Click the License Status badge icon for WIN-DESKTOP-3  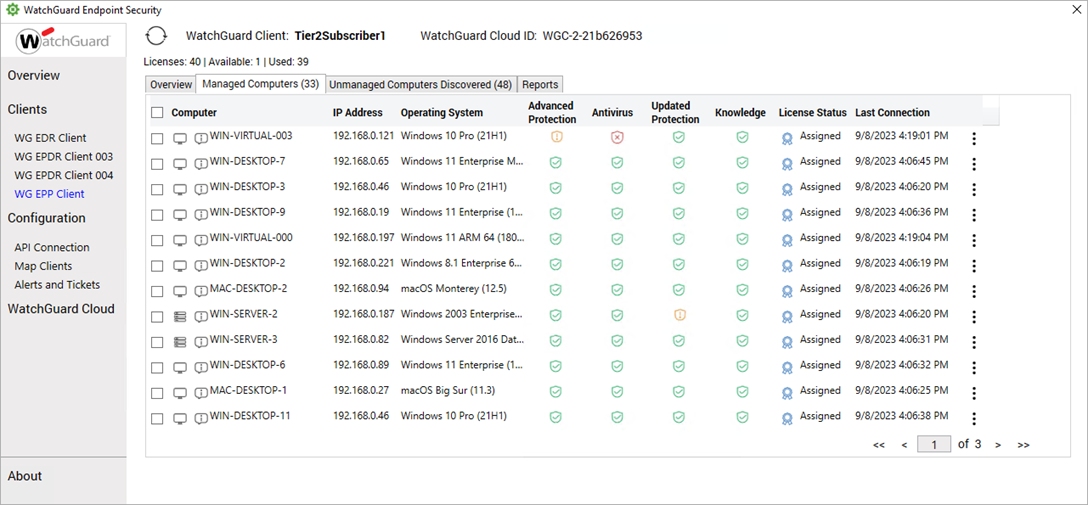(787, 188)
